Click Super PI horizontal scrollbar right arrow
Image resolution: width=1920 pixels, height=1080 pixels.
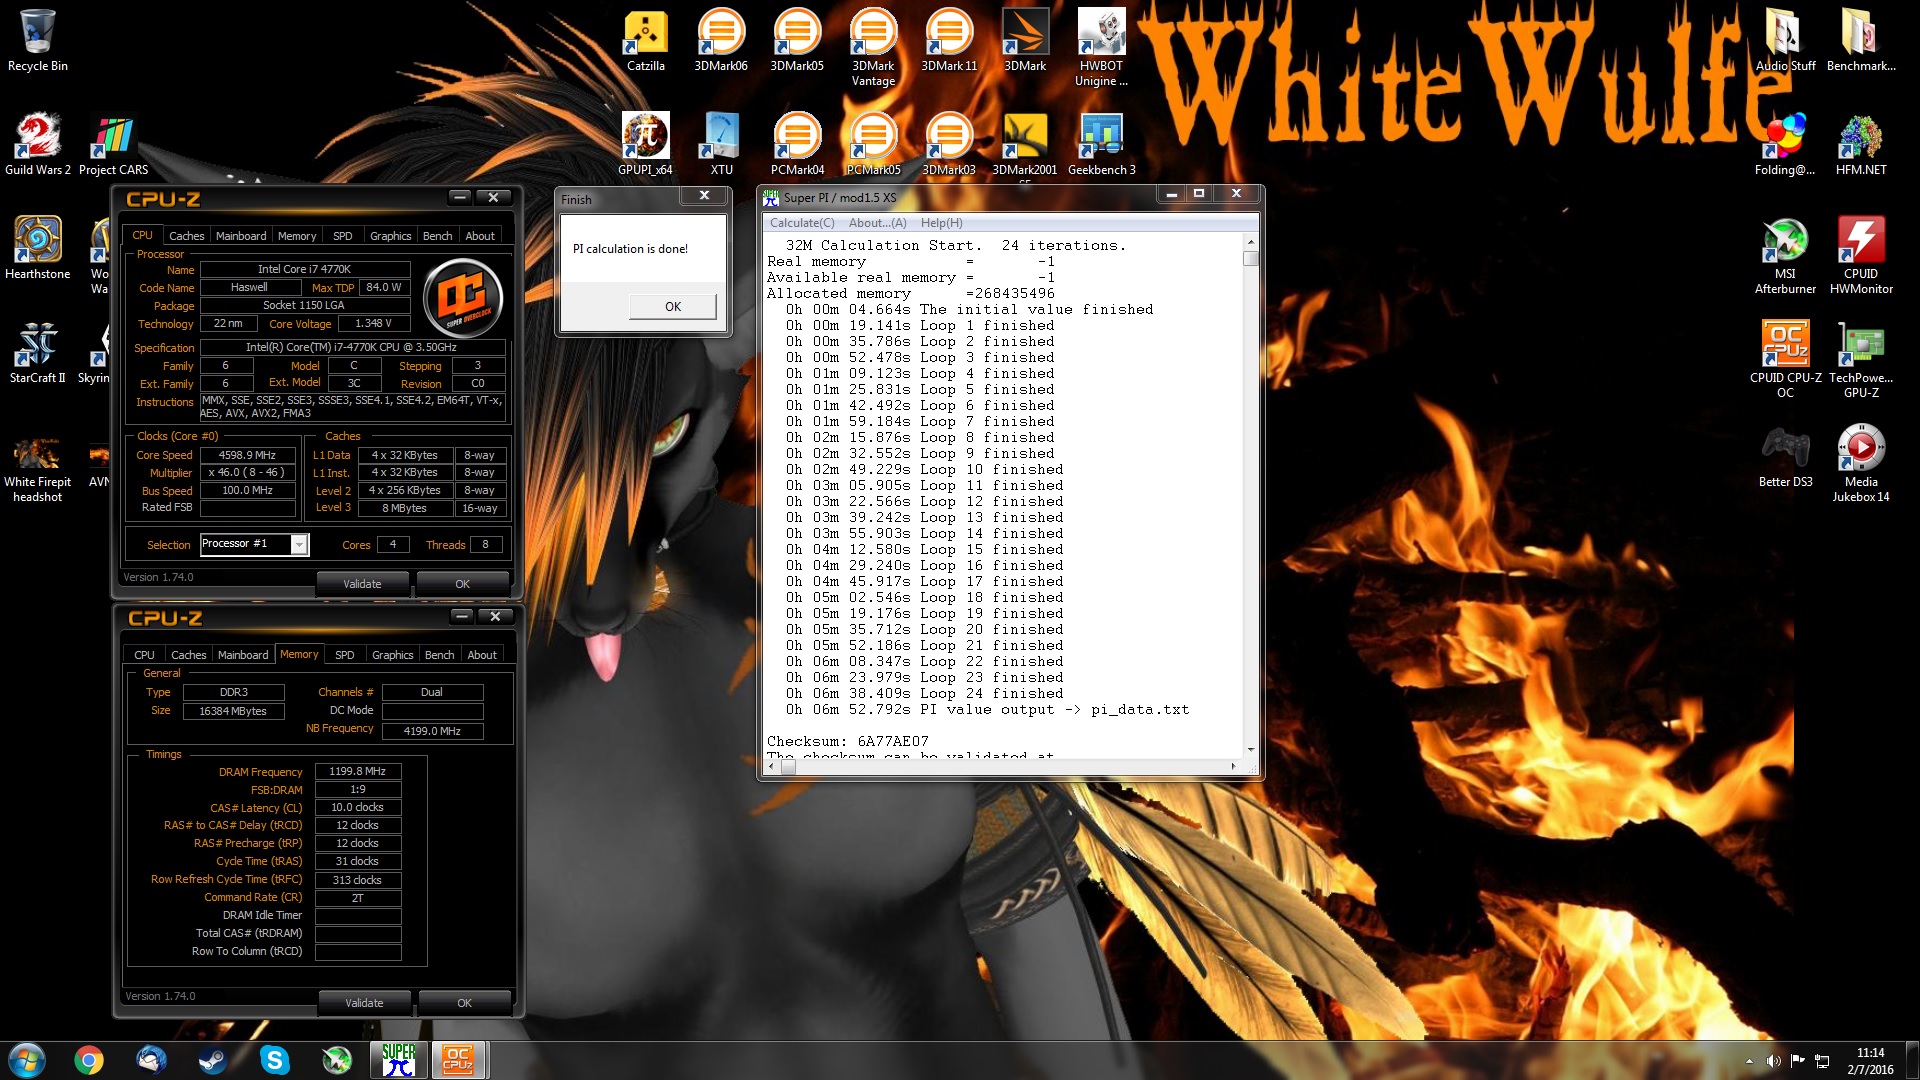click(1233, 767)
